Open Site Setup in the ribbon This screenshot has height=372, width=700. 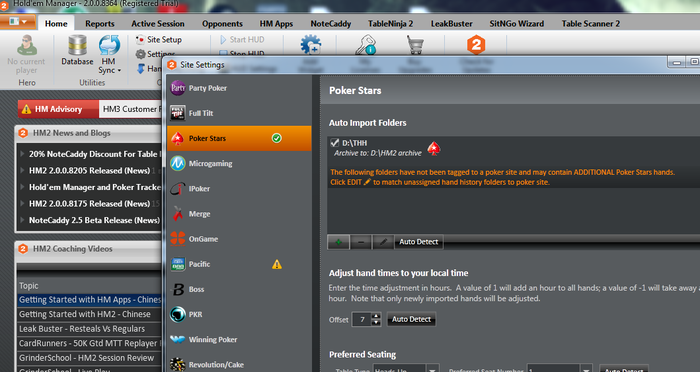pos(159,39)
